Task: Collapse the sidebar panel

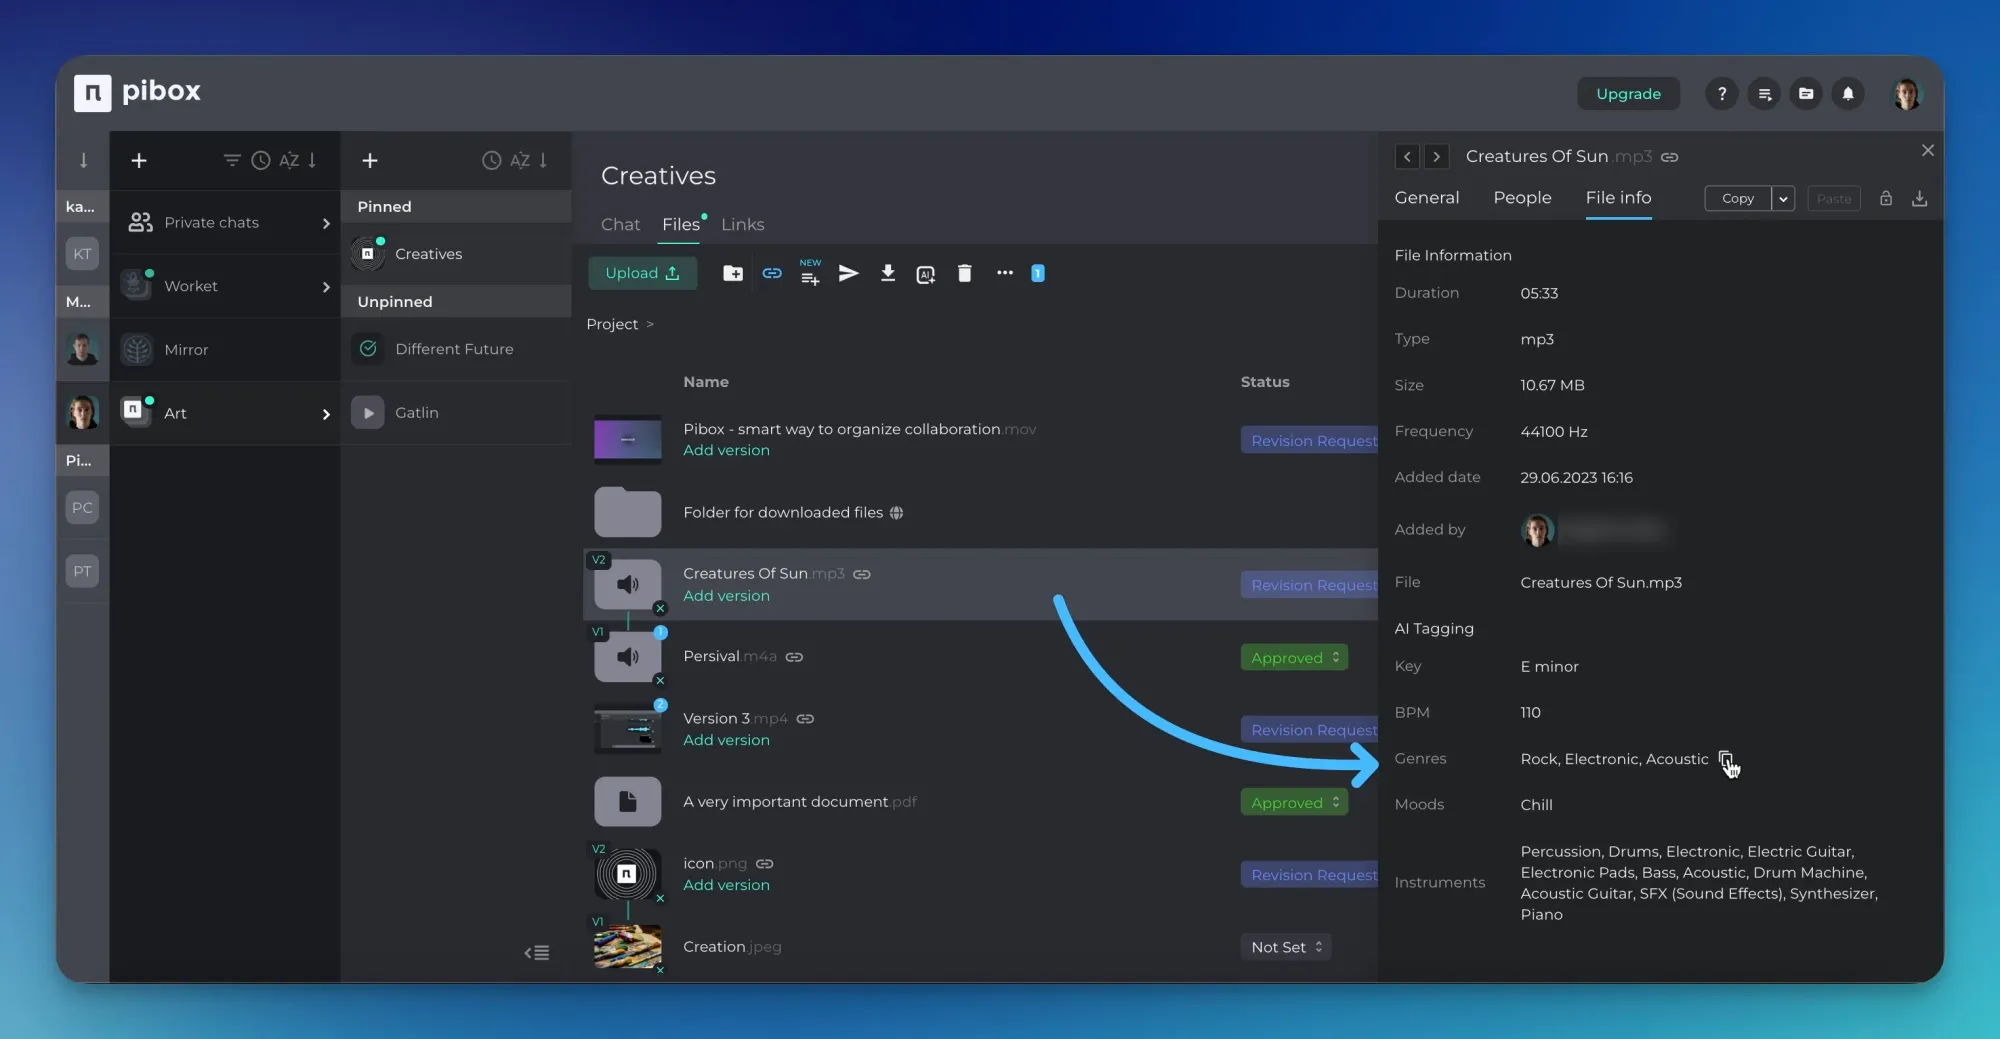Action: pyautogui.click(x=537, y=952)
